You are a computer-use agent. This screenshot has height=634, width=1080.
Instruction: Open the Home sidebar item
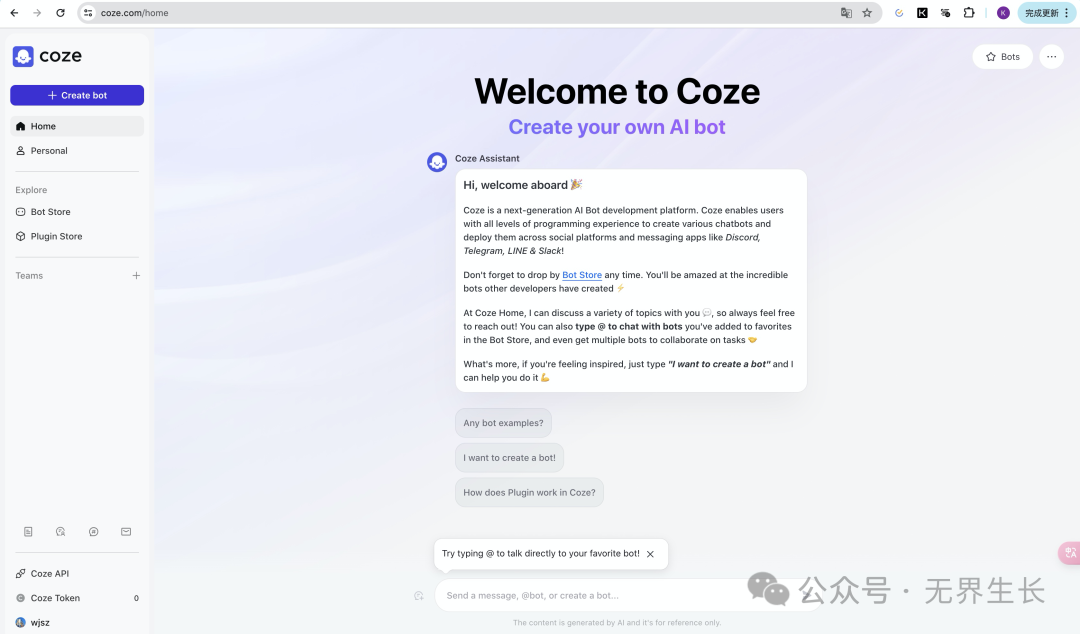[77, 126]
